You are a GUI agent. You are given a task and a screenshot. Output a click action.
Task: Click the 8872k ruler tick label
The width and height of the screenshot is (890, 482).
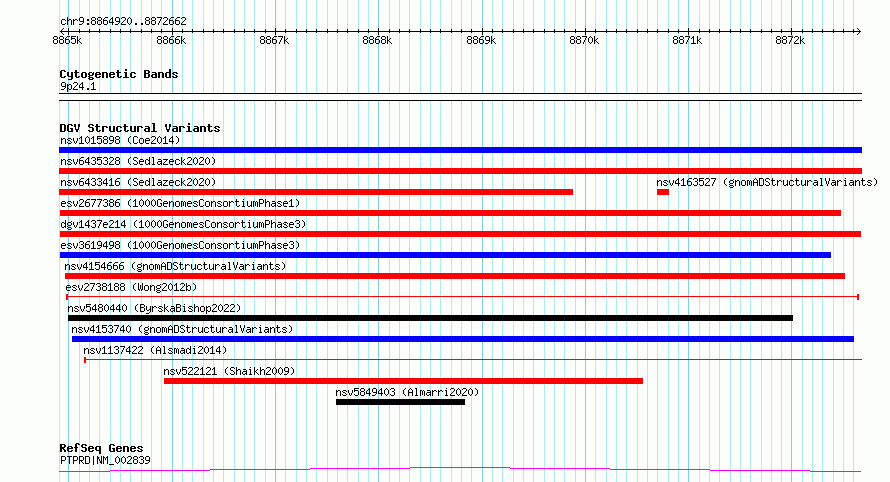coord(790,40)
